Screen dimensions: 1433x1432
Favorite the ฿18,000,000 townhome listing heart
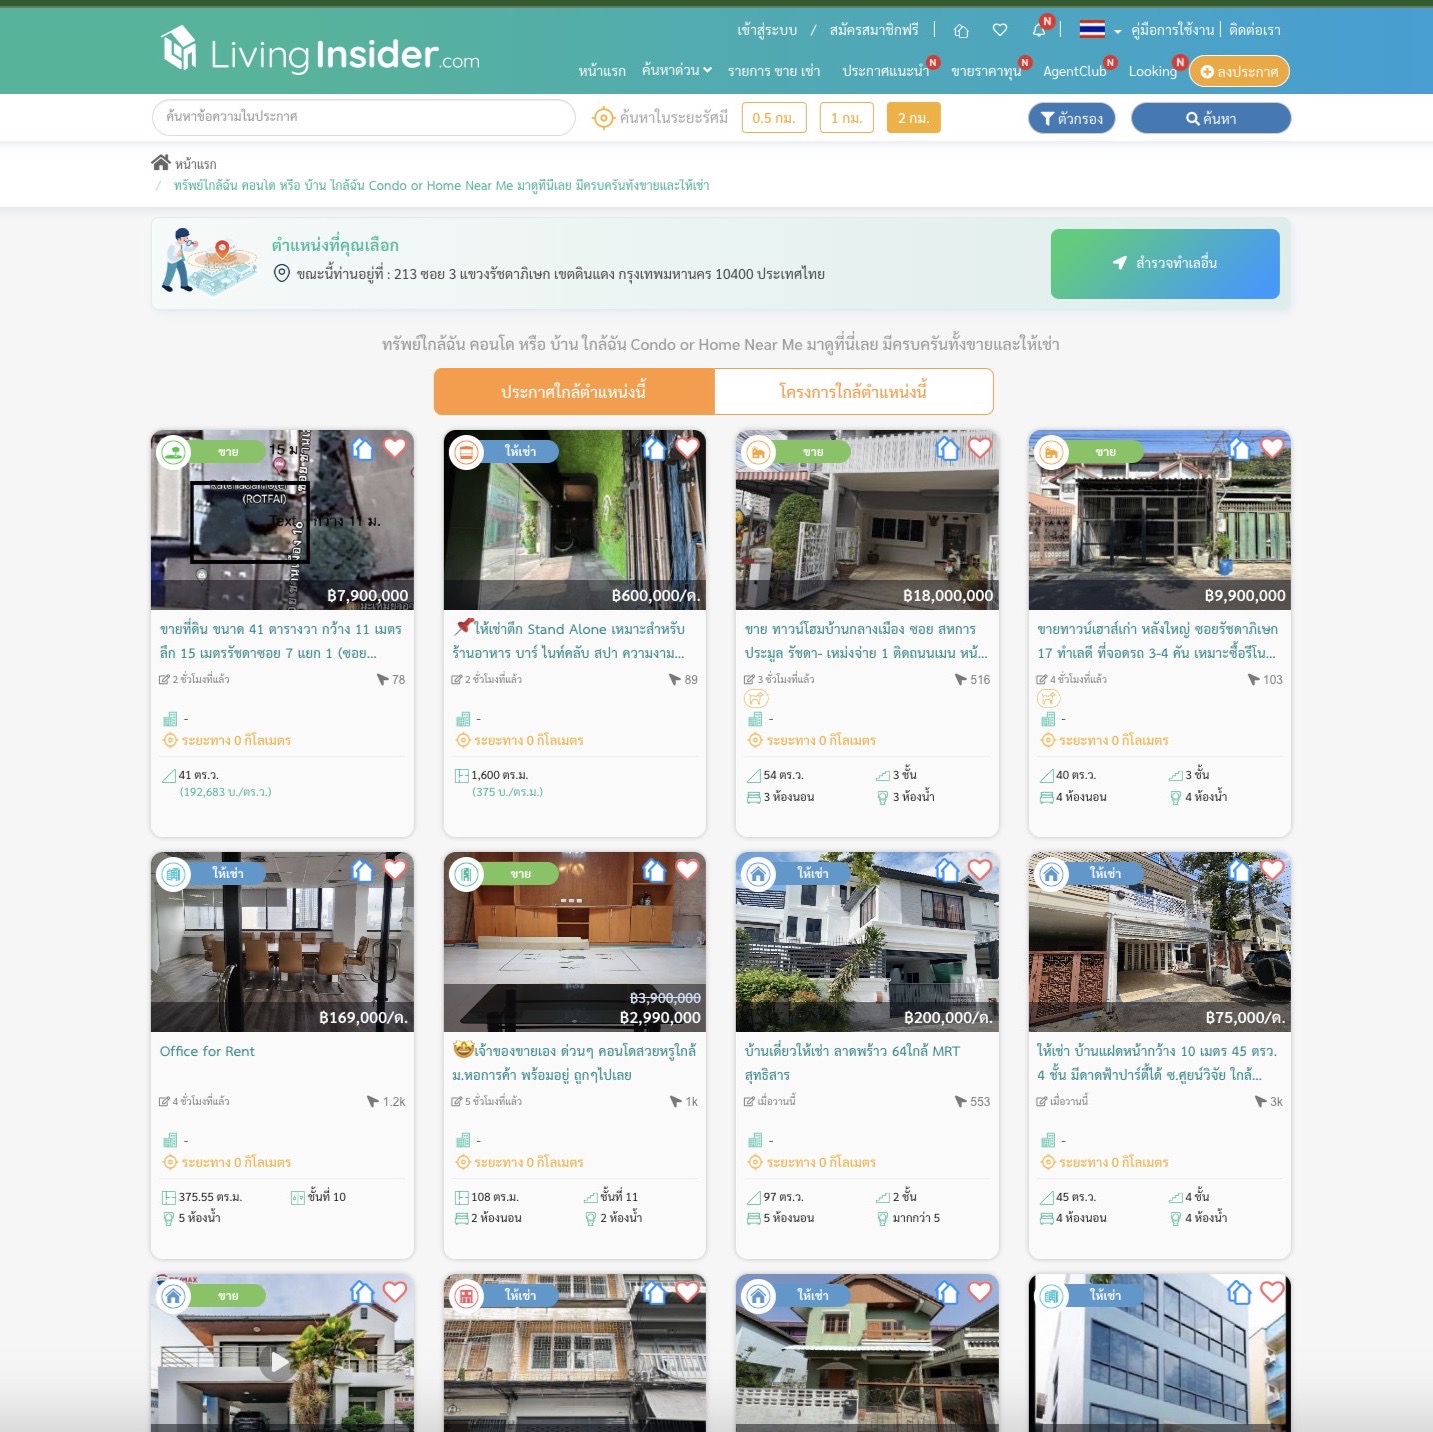click(x=980, y=448)
